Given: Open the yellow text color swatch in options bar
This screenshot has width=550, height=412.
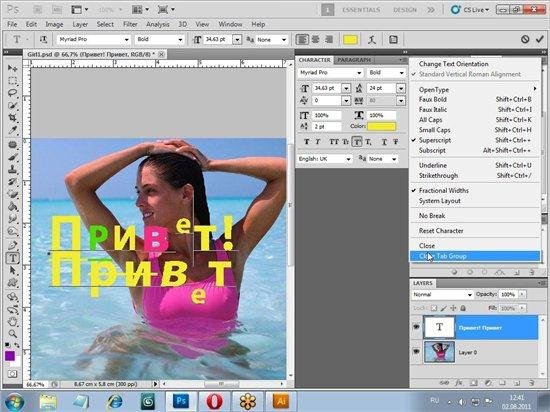Looking at the screenshot, I should tap(350, 40).
